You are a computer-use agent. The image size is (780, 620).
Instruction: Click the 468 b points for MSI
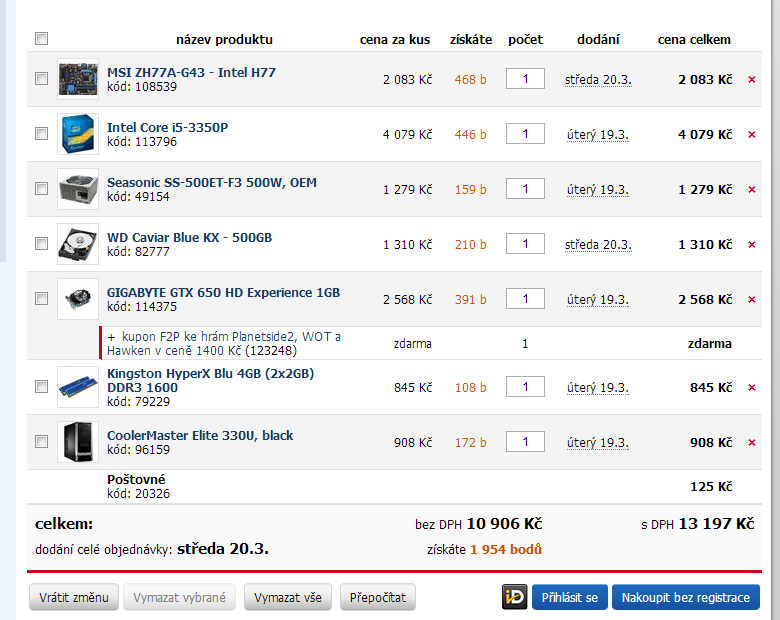470,80
